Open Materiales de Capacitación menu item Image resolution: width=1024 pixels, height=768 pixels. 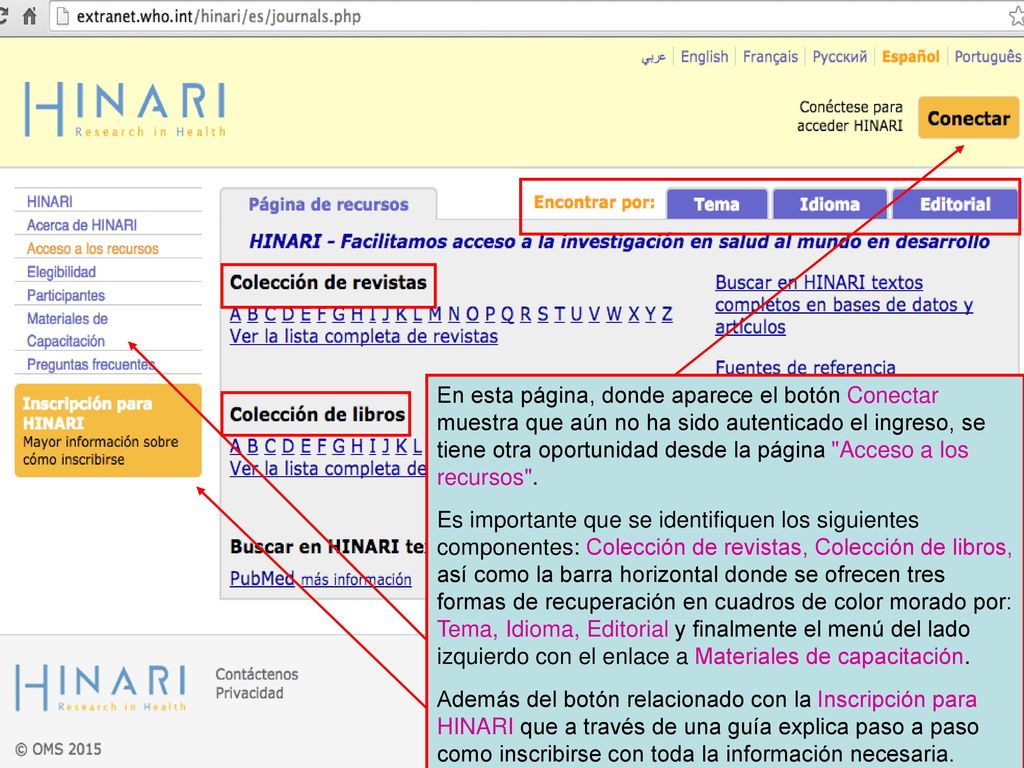coord(67,330)
